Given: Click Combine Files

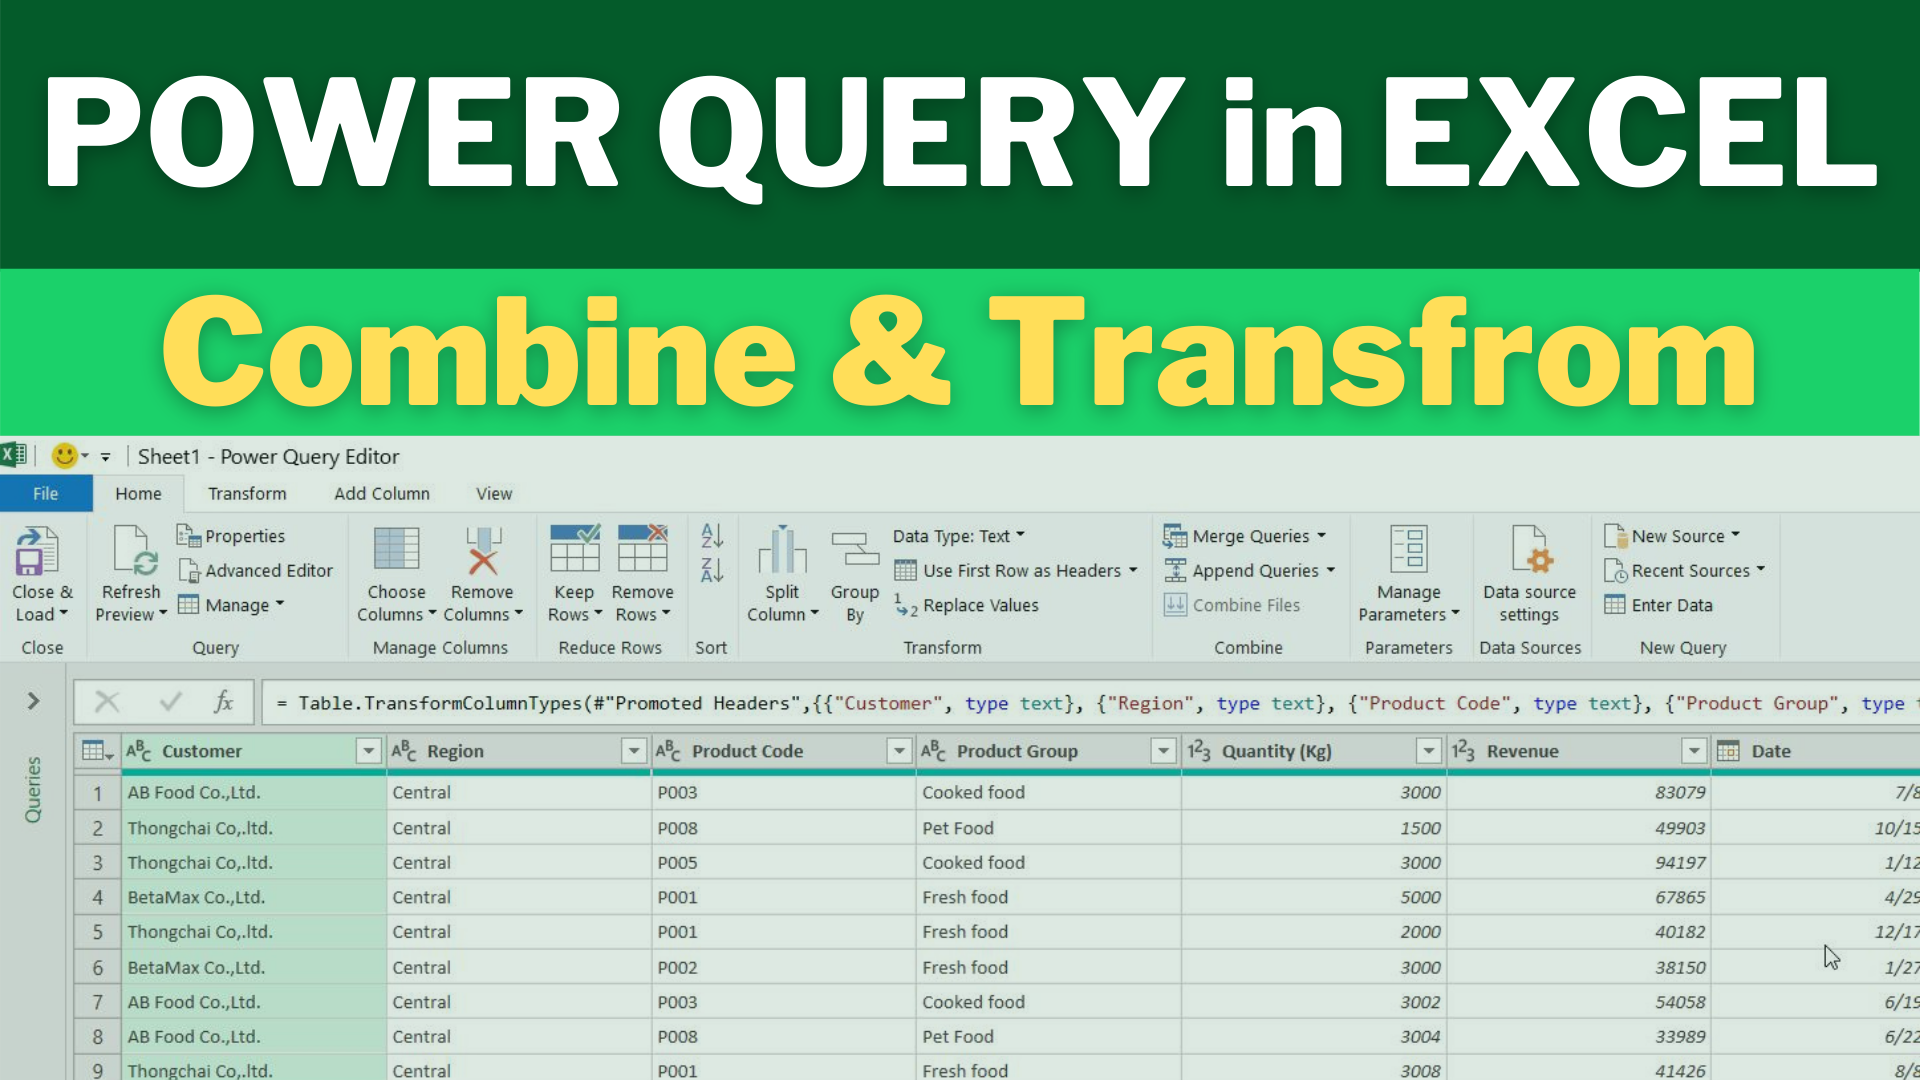Looking at the screenshot, I should [1232, 605].
